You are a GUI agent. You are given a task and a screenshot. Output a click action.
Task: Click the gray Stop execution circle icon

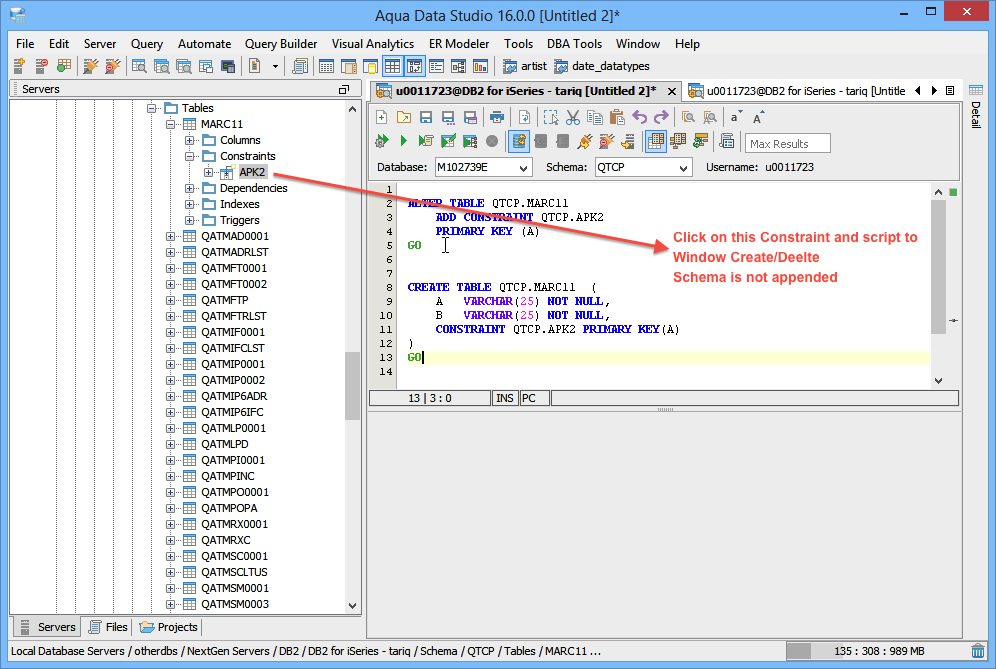pos(492,141)
